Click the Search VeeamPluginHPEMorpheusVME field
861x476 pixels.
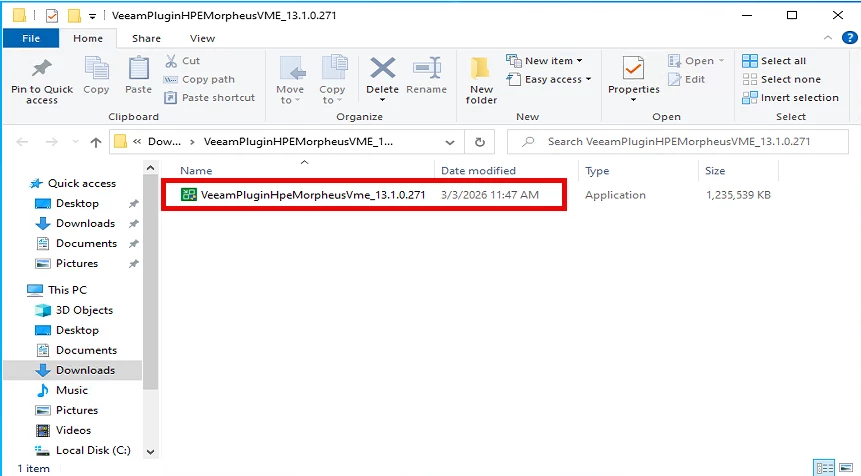point(678,142)
